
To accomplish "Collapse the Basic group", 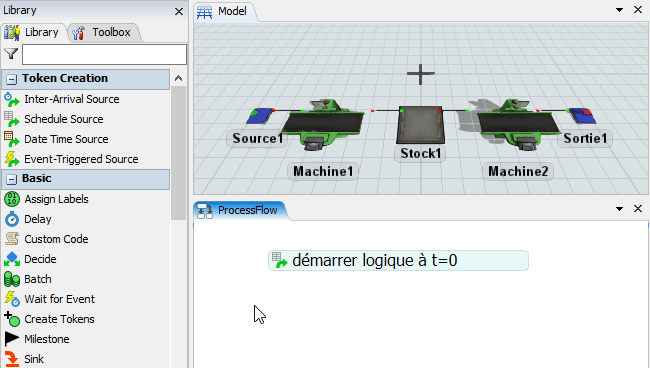I will coord(12,179).
